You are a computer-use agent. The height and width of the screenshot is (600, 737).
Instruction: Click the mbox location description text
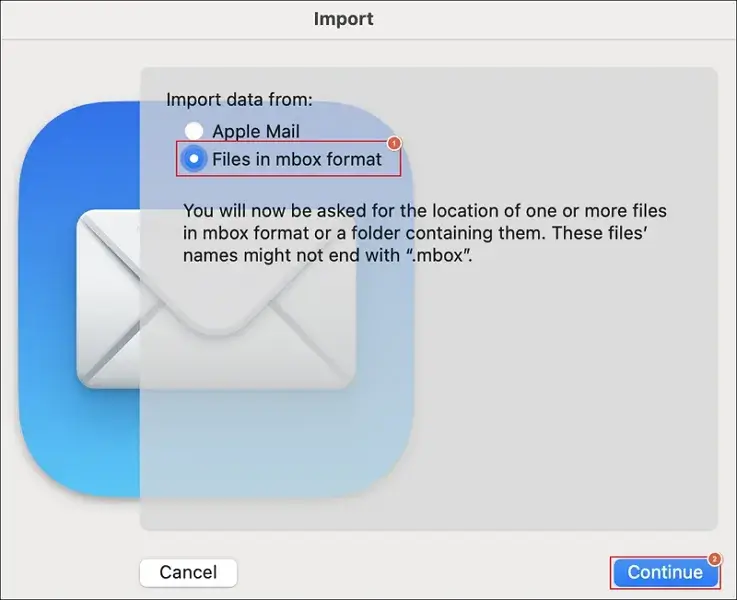424,233
